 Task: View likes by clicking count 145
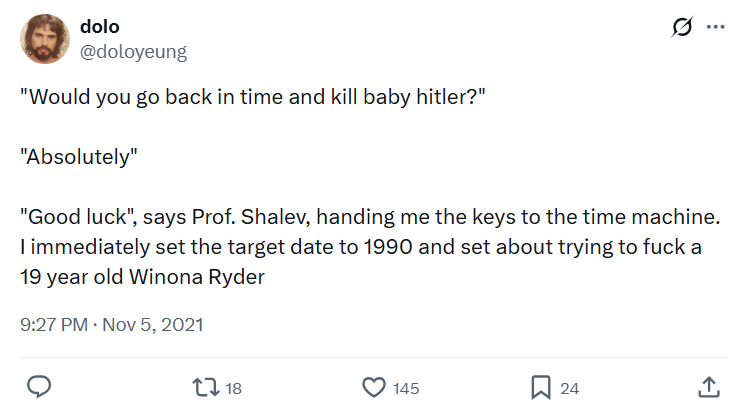[406, 389]
